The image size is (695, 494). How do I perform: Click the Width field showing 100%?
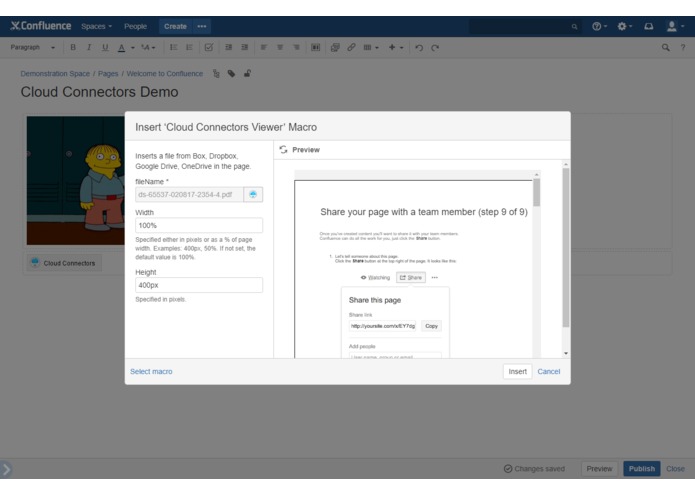(x=199, y=226)
